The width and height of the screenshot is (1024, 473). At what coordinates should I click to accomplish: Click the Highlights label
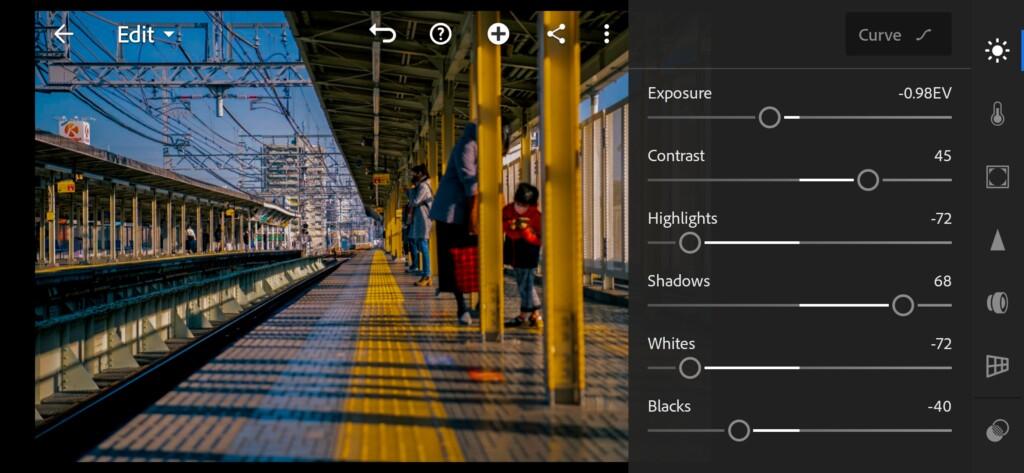682,219
